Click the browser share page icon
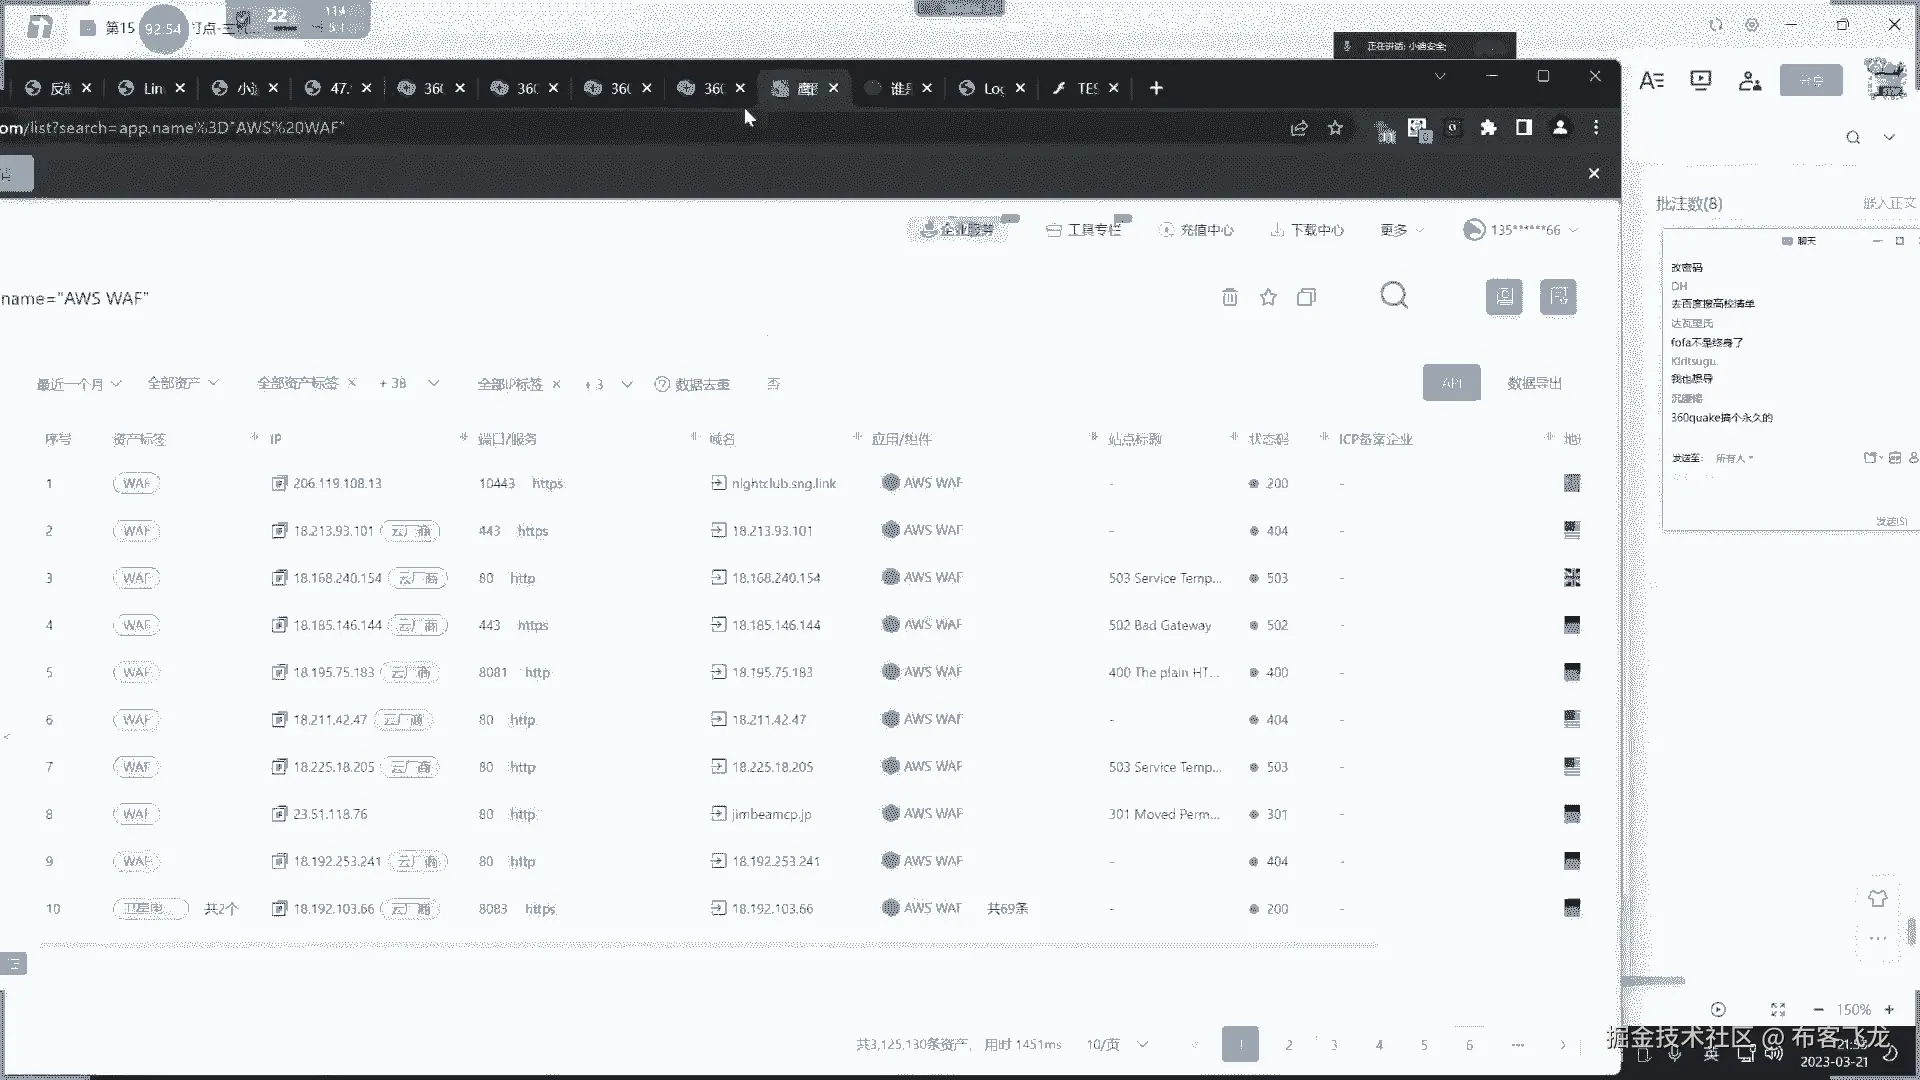The height and width of the screenshot is (1080, 1920). 1299,128
